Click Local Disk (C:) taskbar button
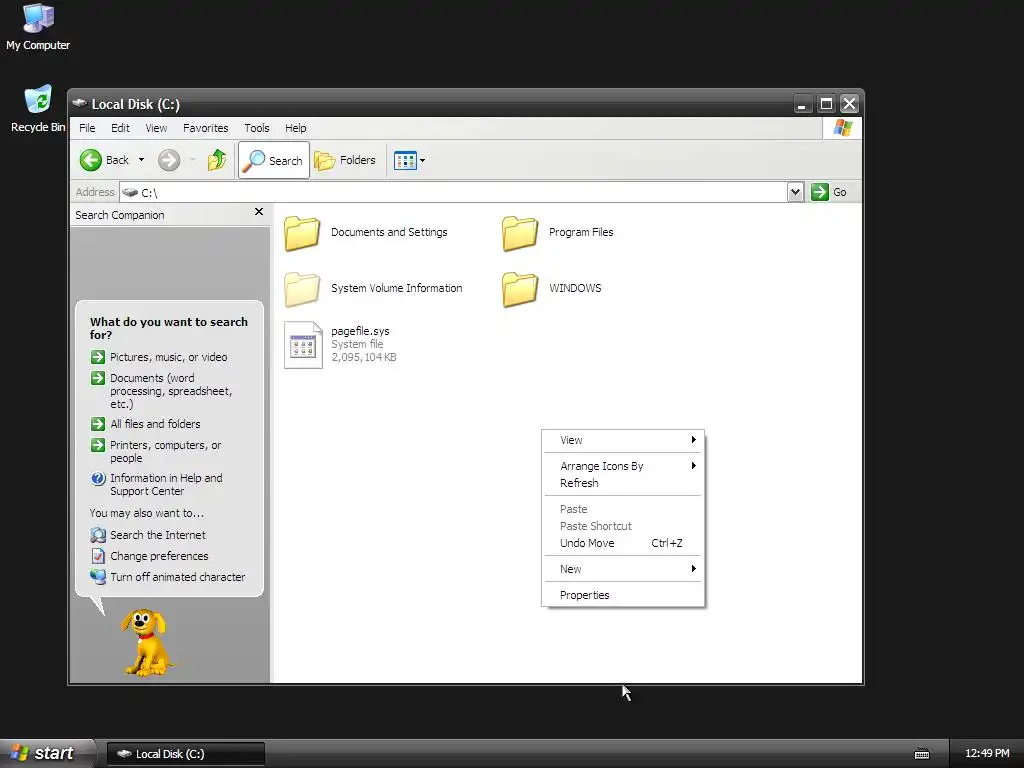1024x768 pixels. coord(185,754)
